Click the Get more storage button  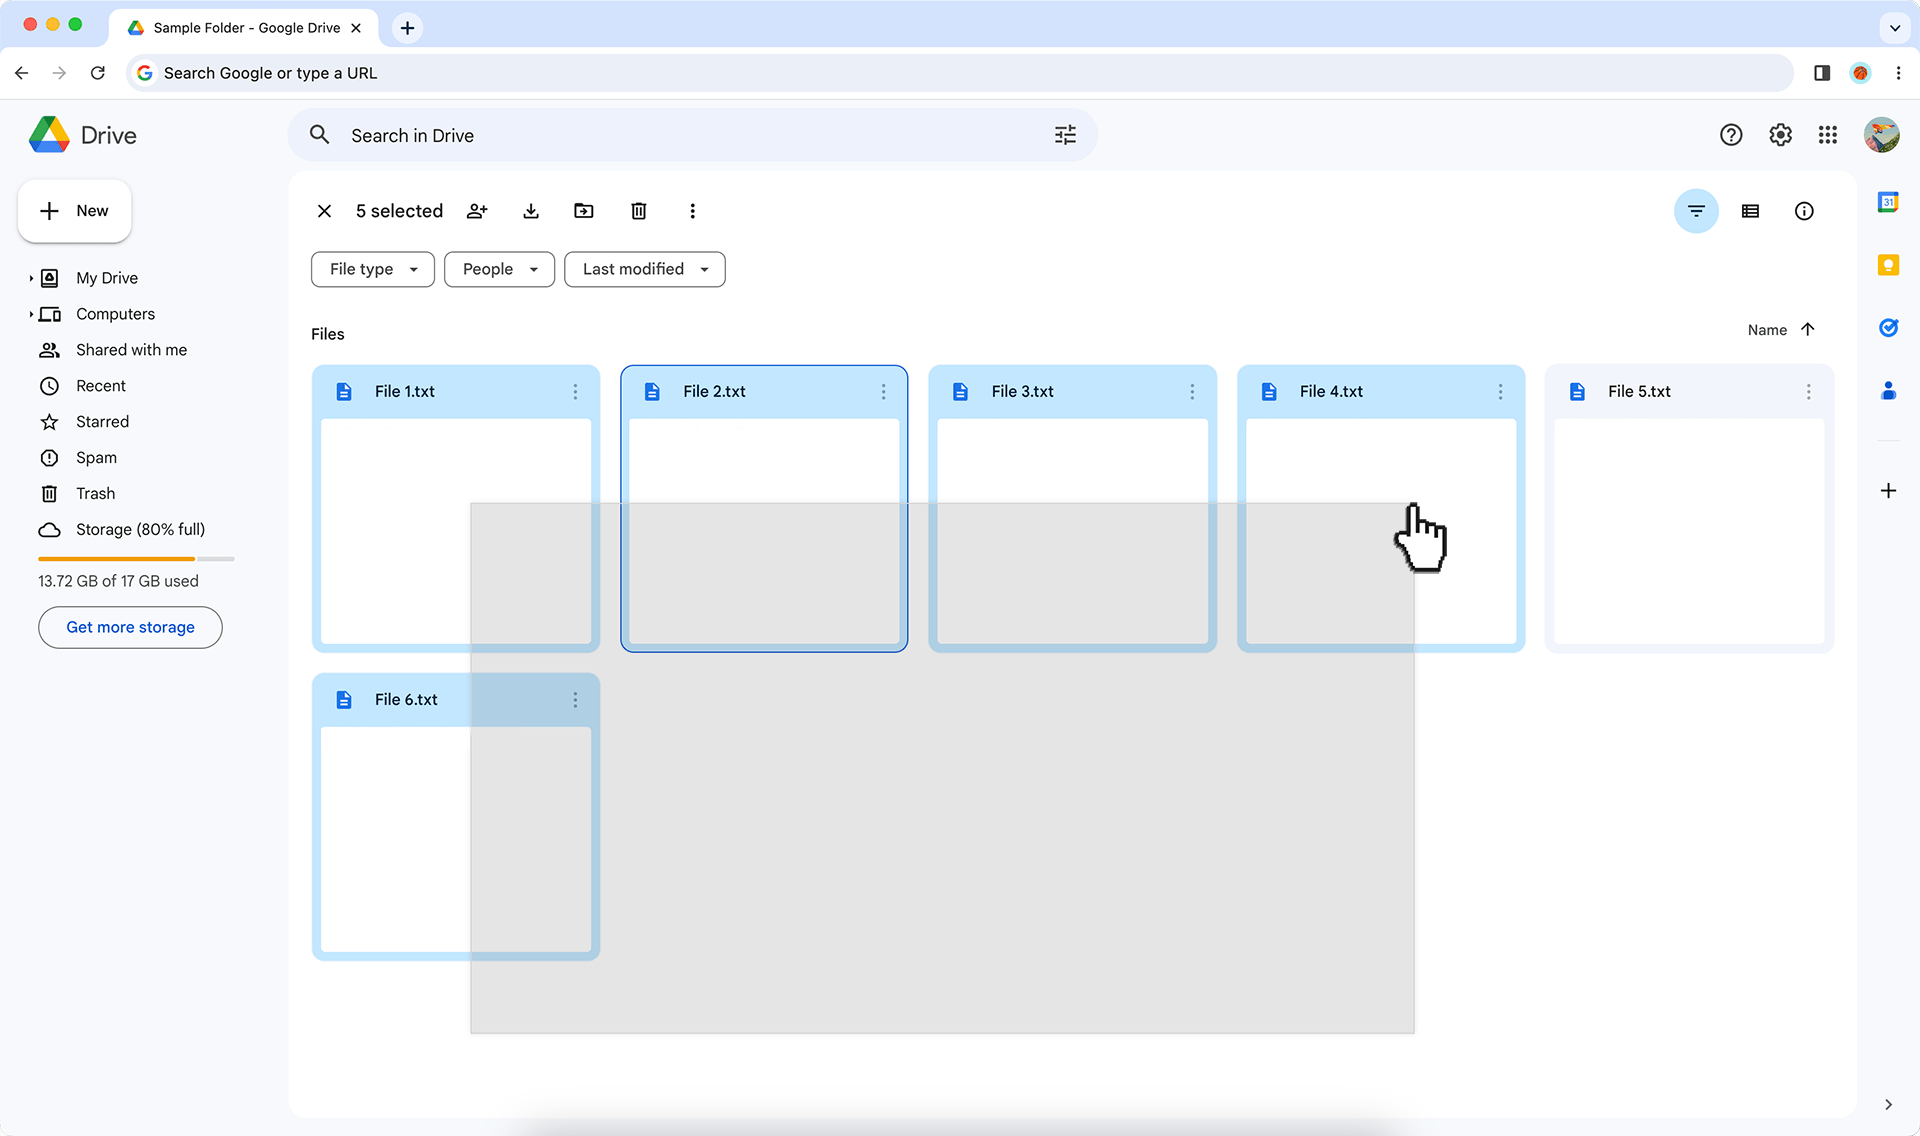pos(129,627)
